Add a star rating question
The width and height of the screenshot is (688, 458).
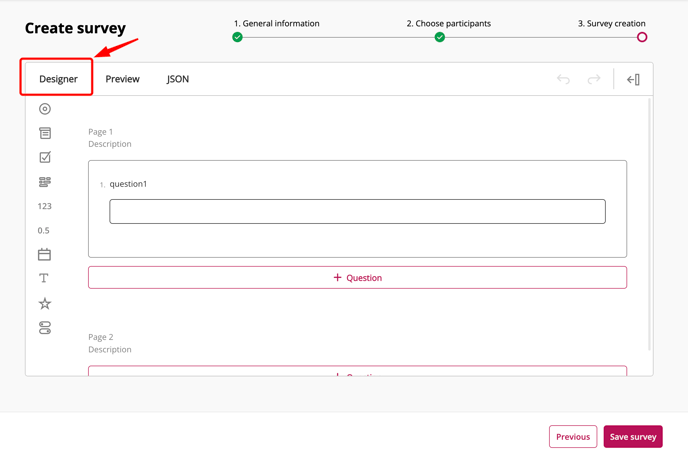pos(45,303)
